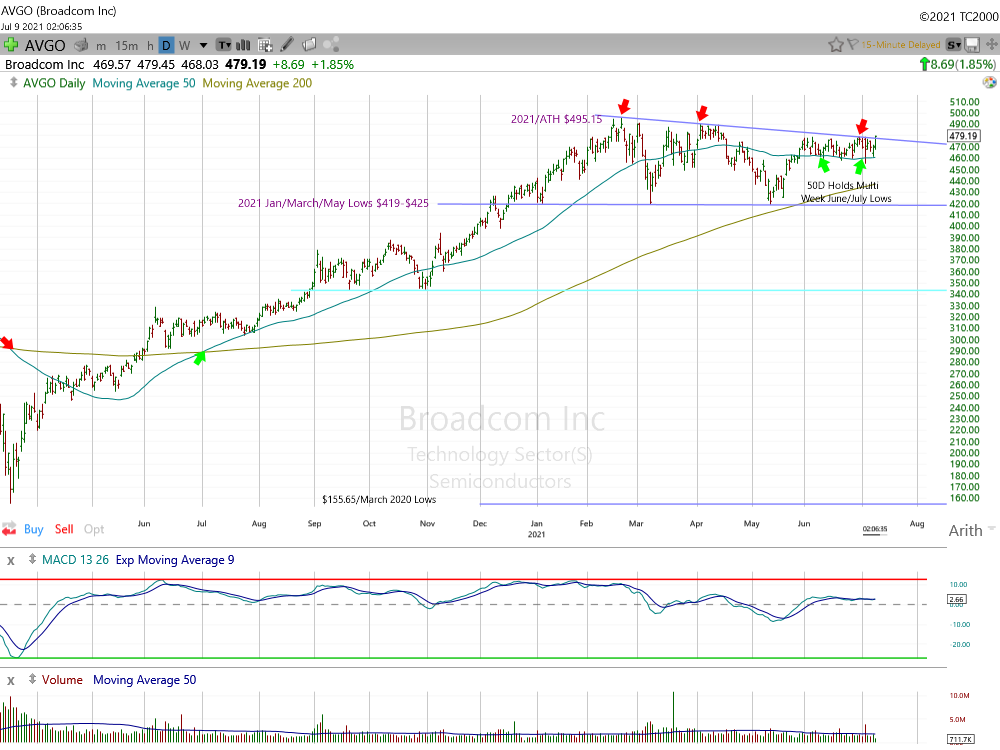Click the Broadcom Inc company name

click(45, 64)
